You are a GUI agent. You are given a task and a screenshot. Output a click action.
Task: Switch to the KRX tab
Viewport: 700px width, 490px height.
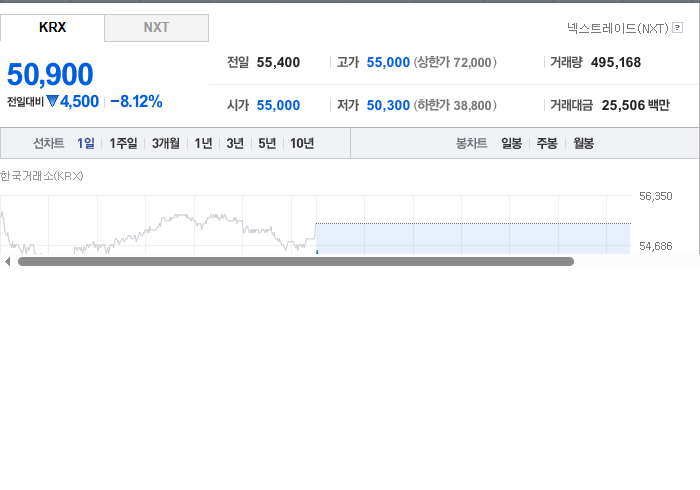[x=52, y=28]
